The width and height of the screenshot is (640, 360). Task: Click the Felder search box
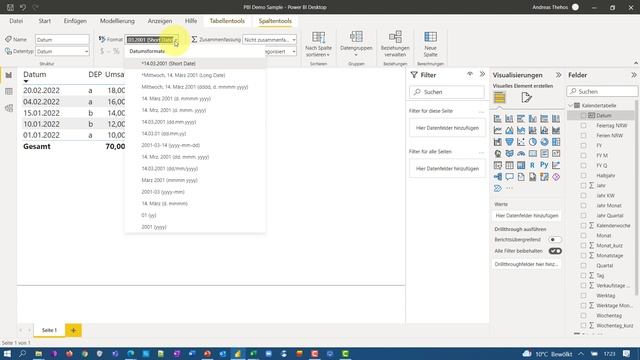coord(602,91)
